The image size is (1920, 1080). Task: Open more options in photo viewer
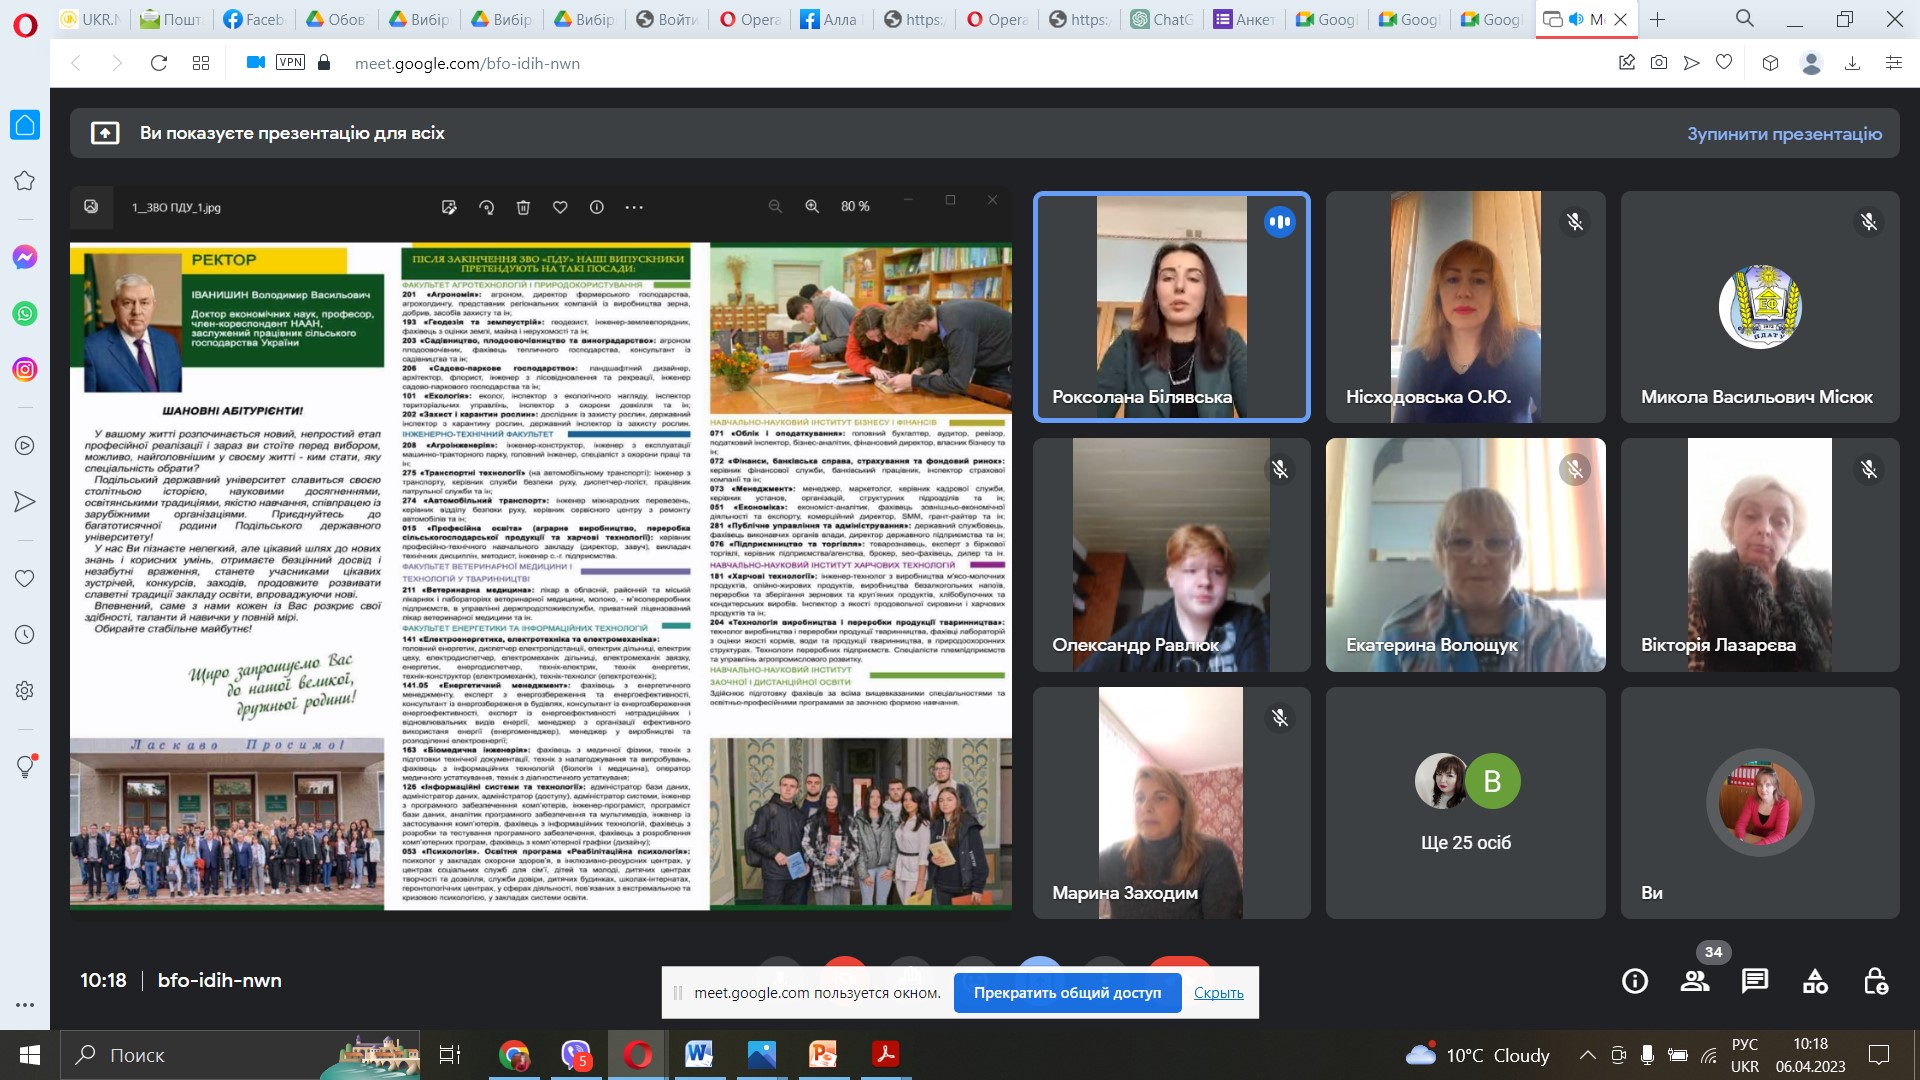coord(634,207)
